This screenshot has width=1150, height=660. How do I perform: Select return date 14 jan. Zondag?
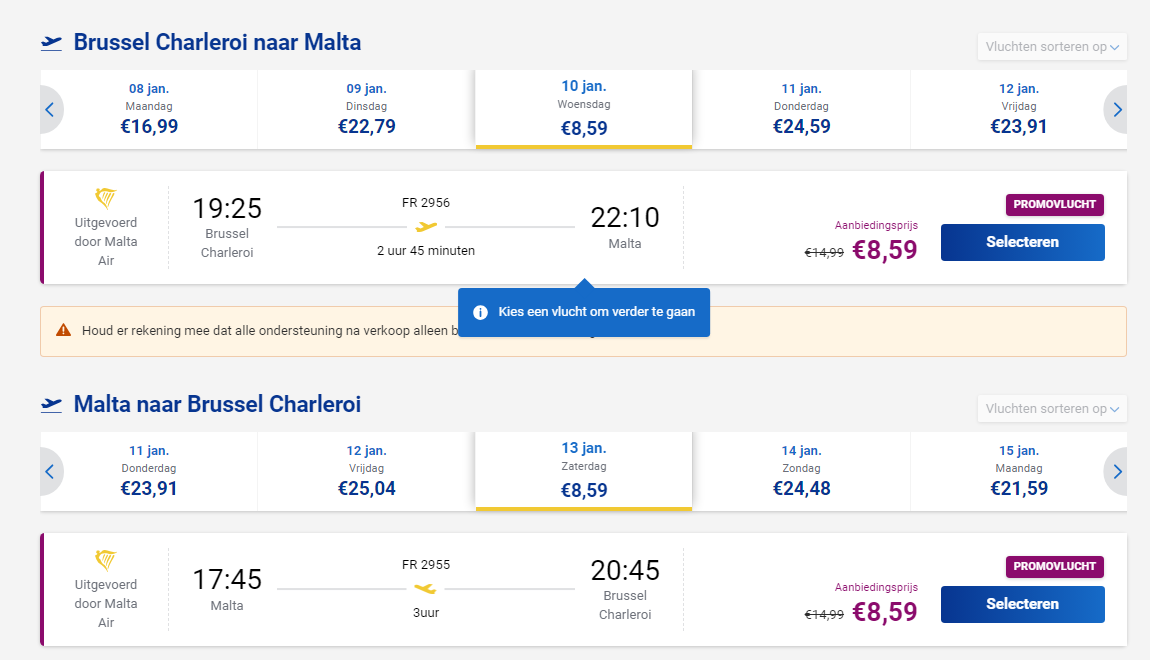tap(801, 471)
